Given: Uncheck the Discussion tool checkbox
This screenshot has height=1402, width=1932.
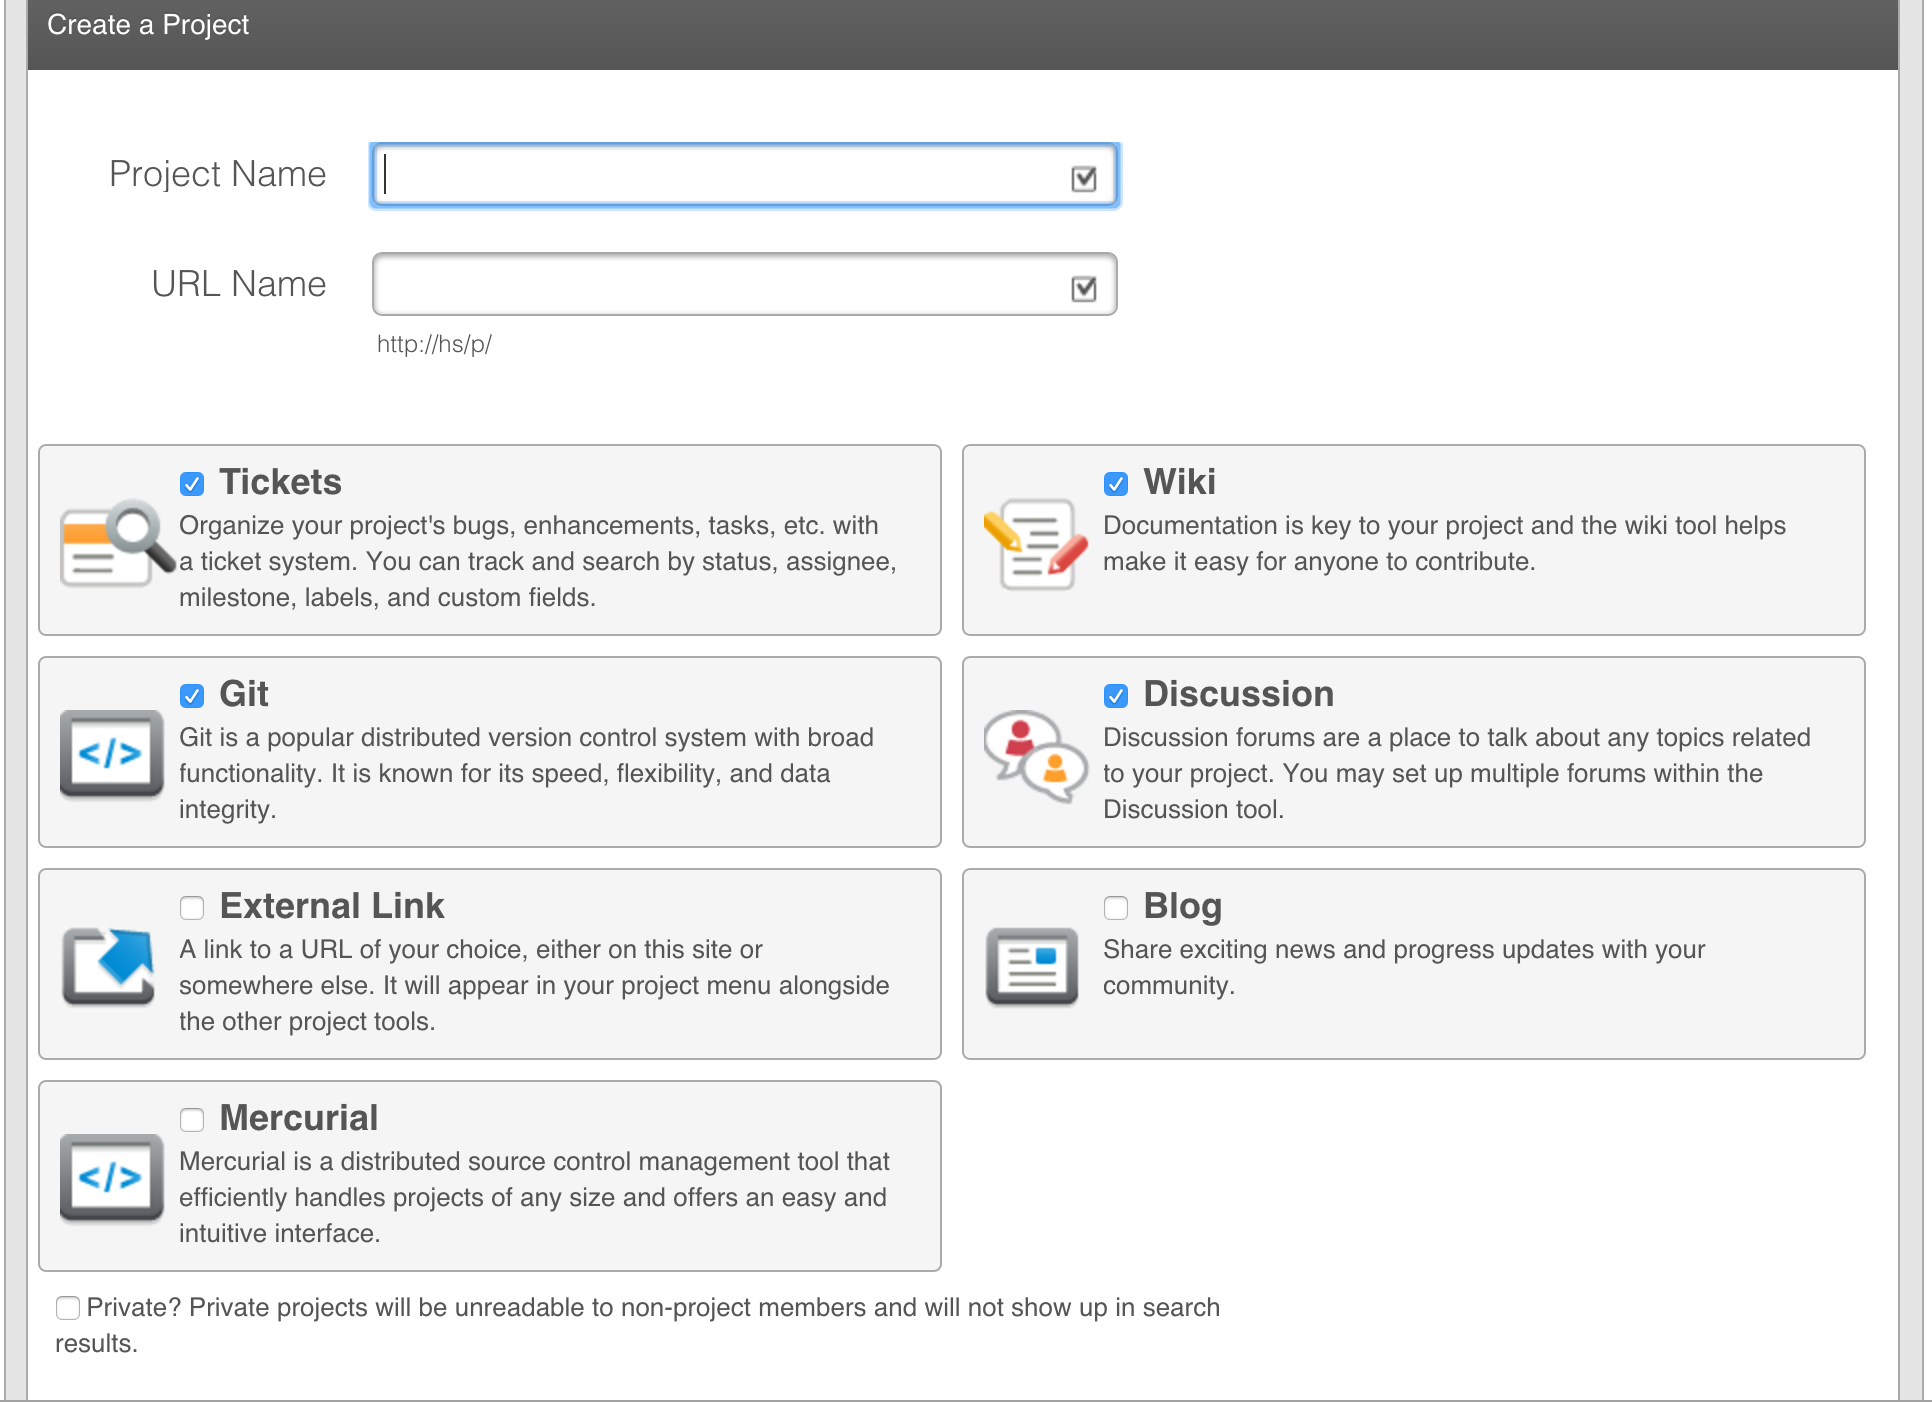Looking at the screenshot, I should point(1116,696).
